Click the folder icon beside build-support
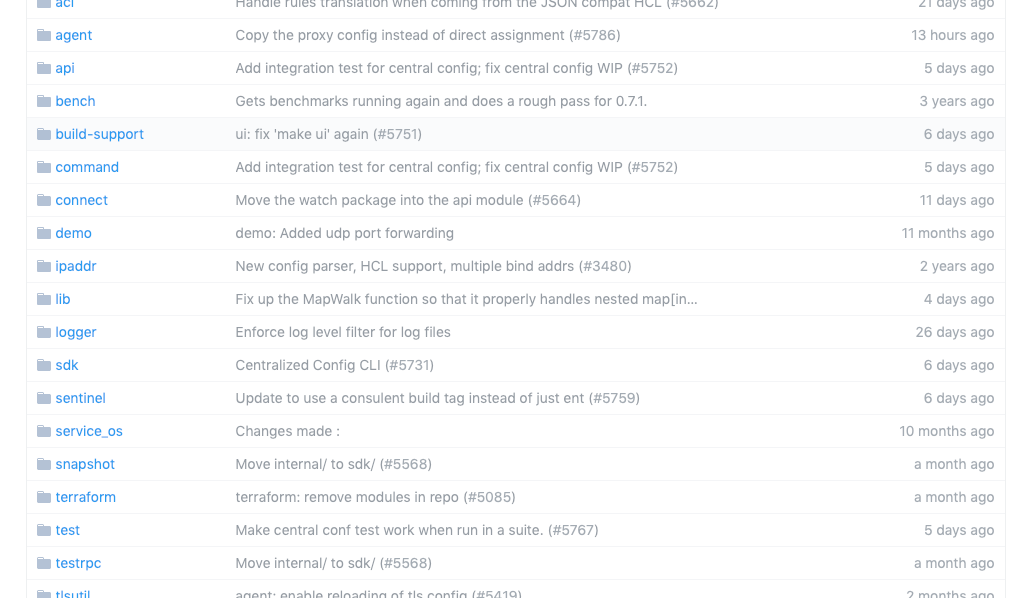The image size is (1033, 598). point(42,134)
